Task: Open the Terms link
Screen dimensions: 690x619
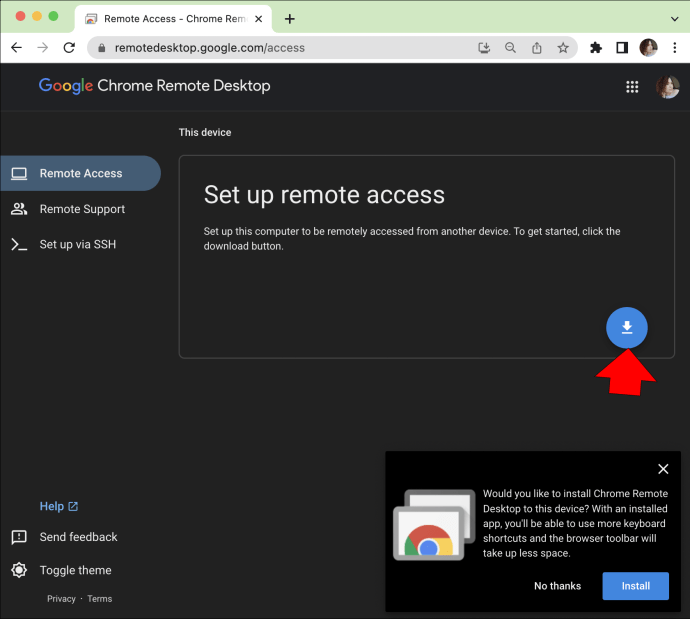Action: [x=99, y=599]
